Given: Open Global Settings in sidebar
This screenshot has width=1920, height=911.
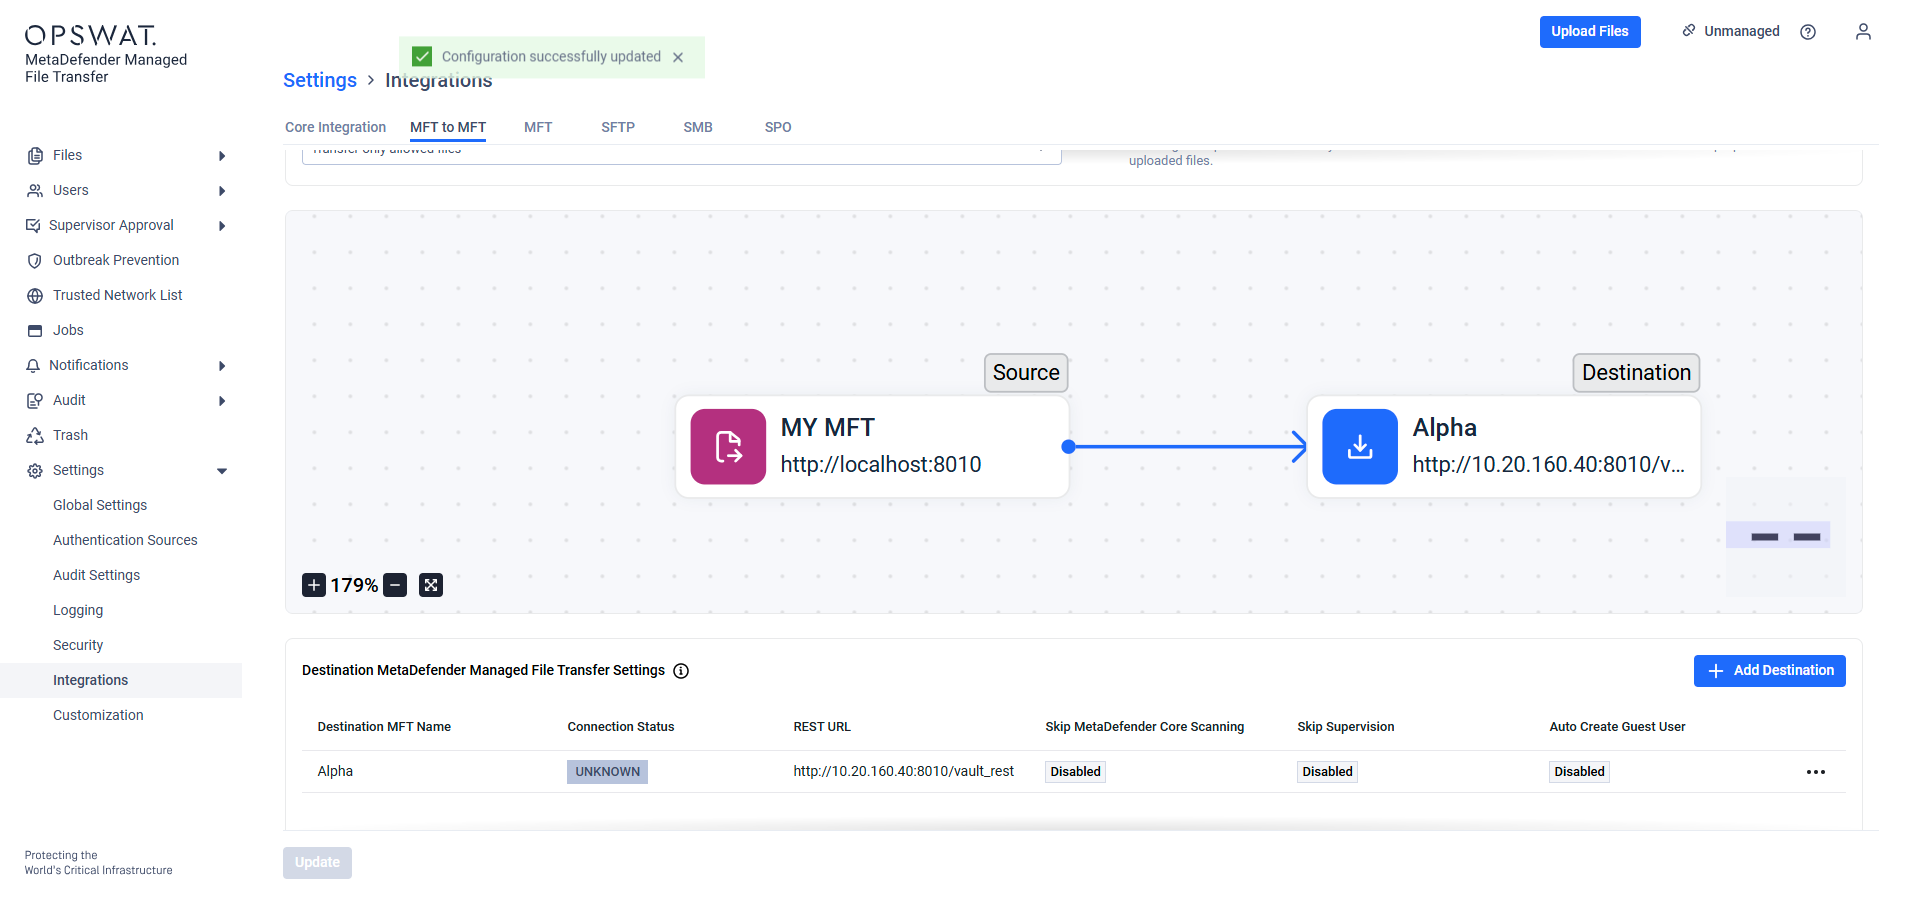Looking at the screenshot, I should pyautogui.click(x=100, y=506).
